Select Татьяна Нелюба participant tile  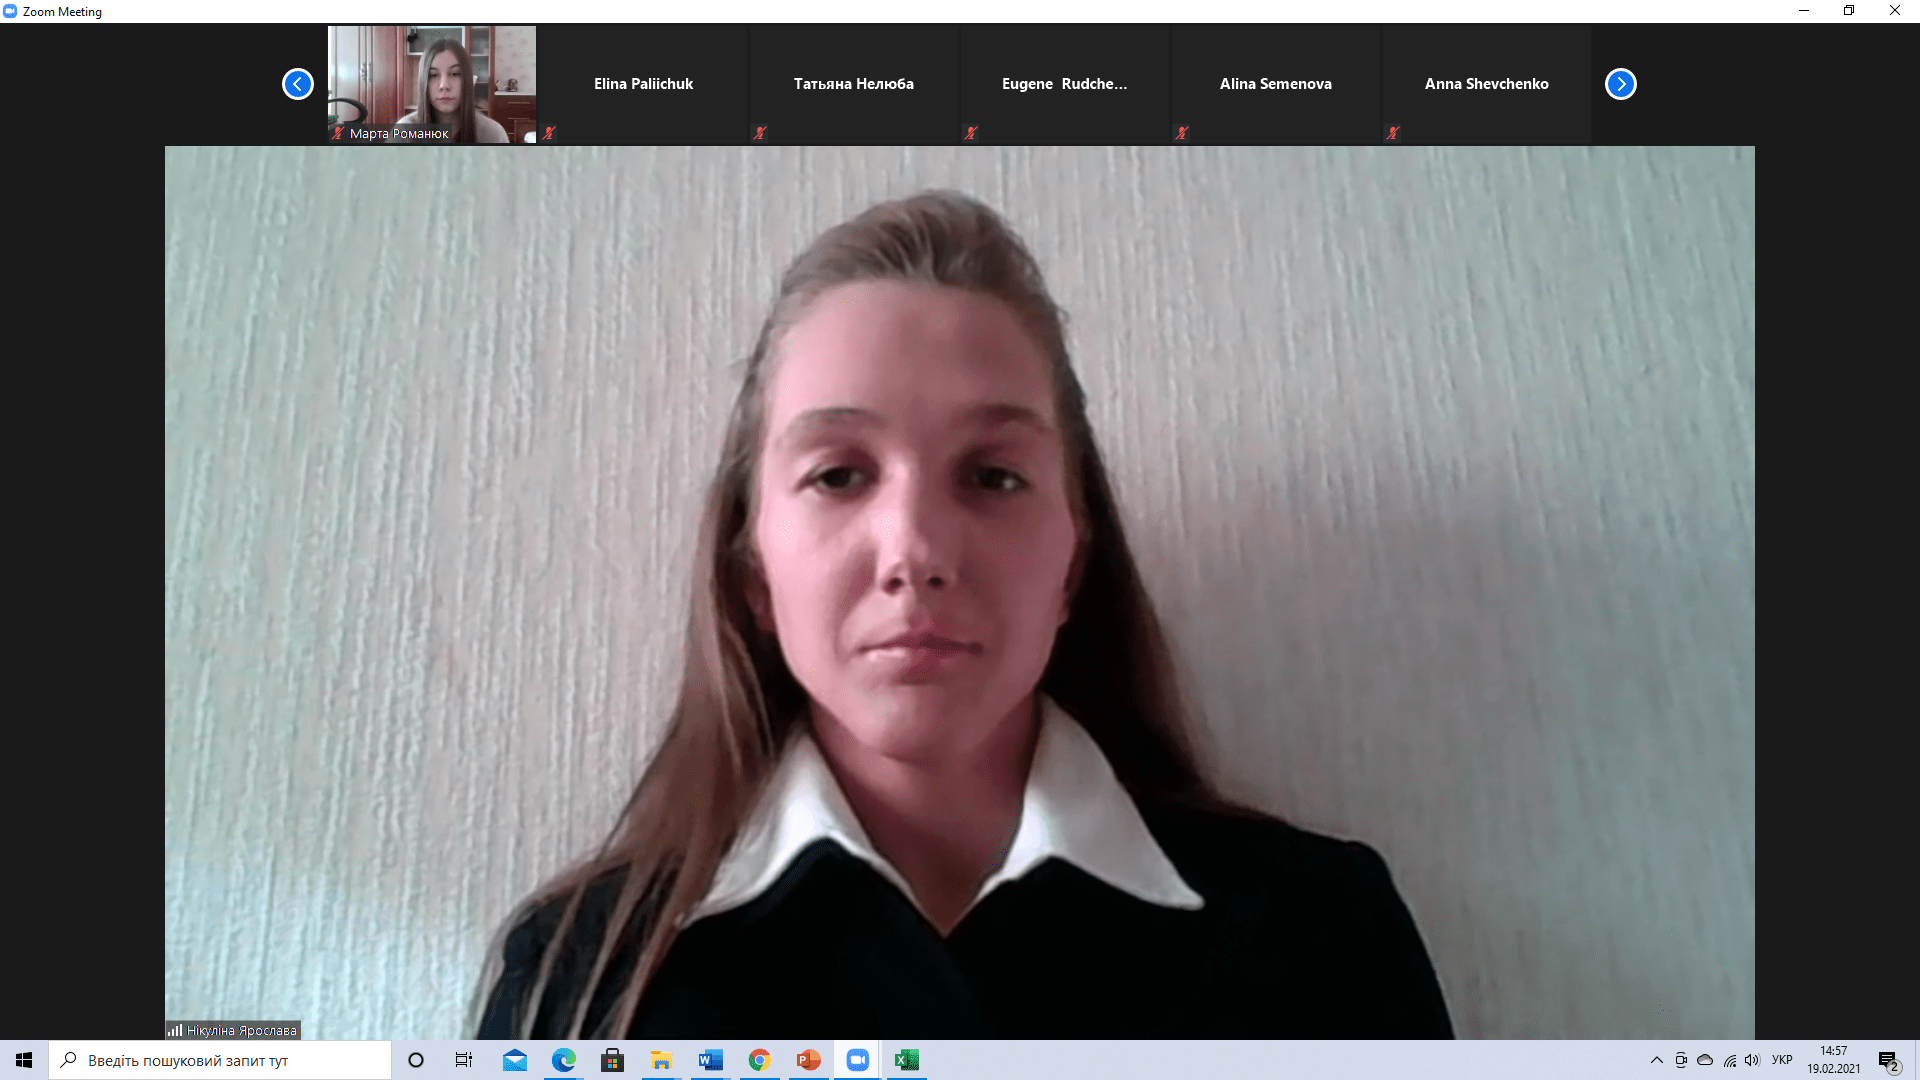[x=853, y=84]
